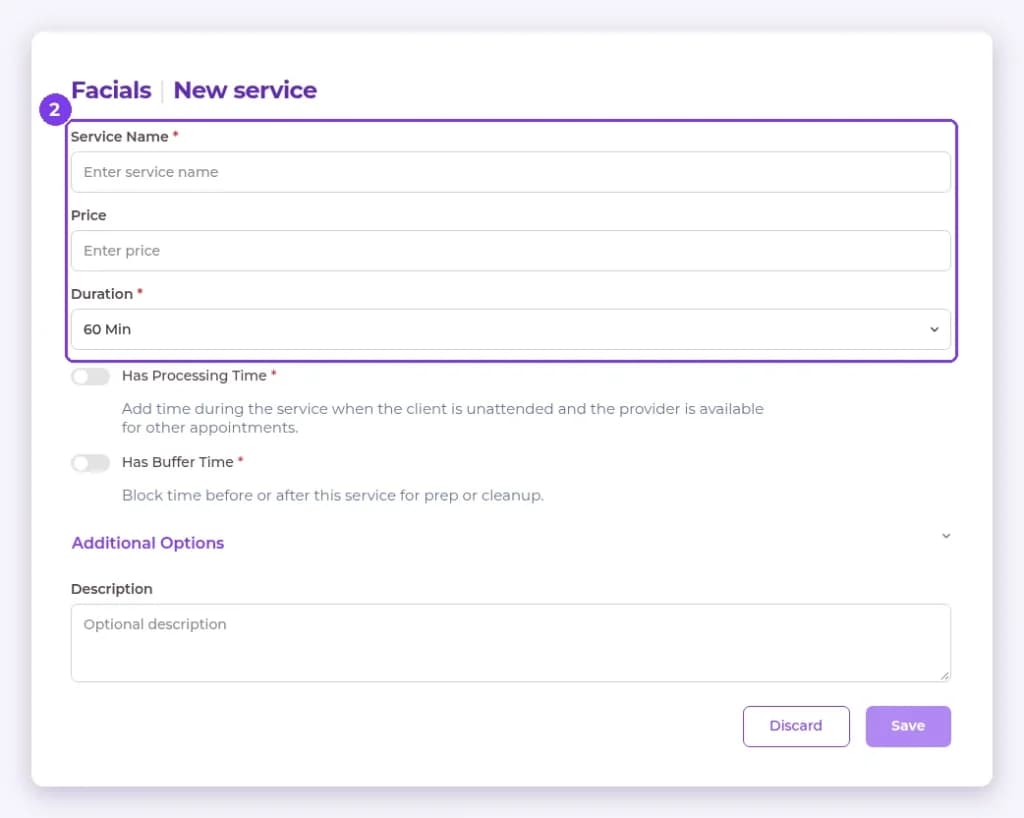Discard the new service changes
Image resolution: width=1024 pixels, height=818 pixels.
coord(796,726)
